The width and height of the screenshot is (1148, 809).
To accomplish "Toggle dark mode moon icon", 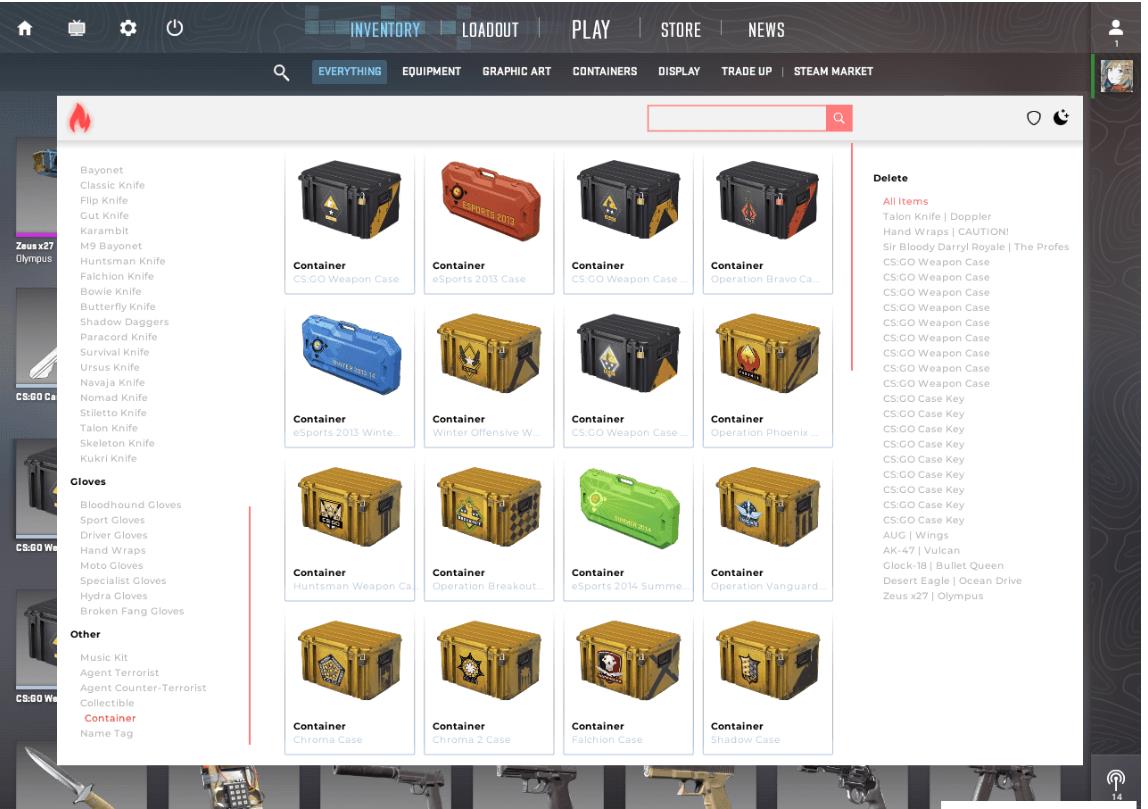I will (1061, 117).
